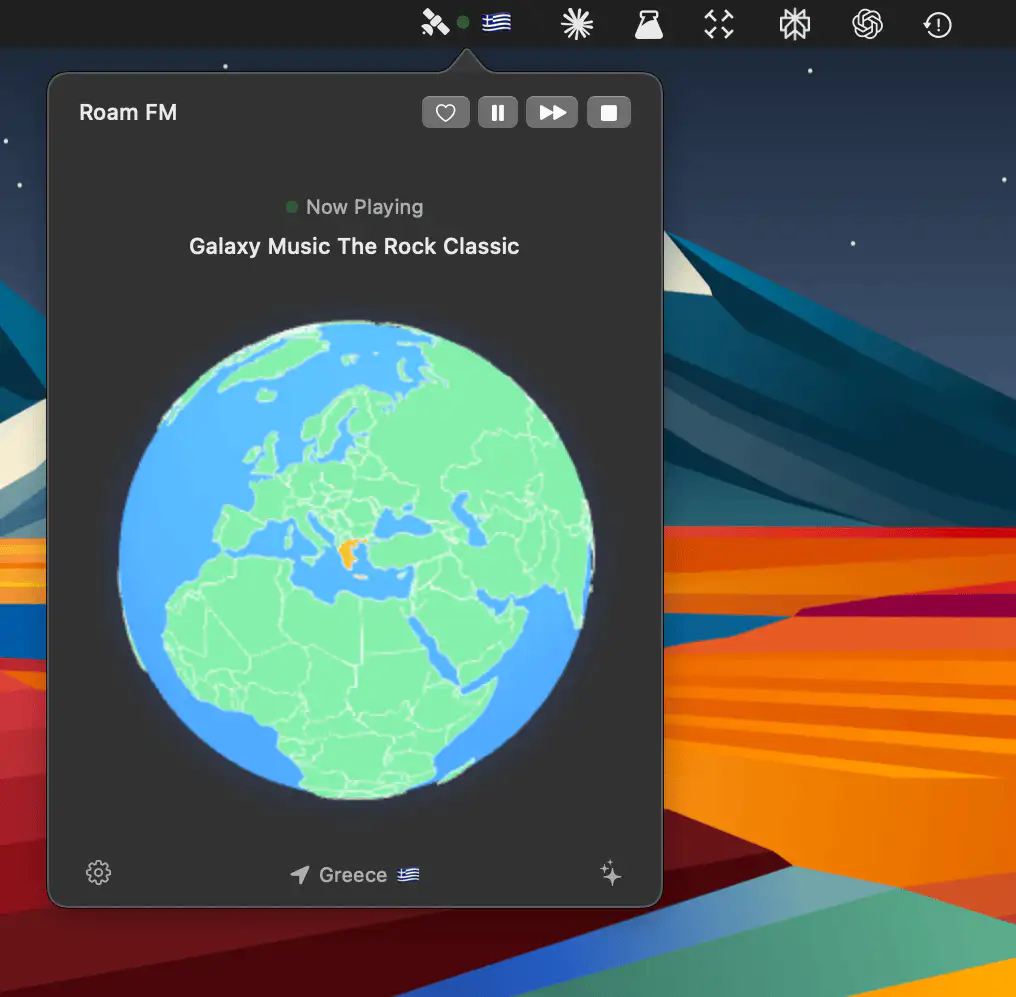The height and width of the screenshot is (997, 1016).
Task: Click the sparkles icon in popup footer
Action: (x=610, y=874)
